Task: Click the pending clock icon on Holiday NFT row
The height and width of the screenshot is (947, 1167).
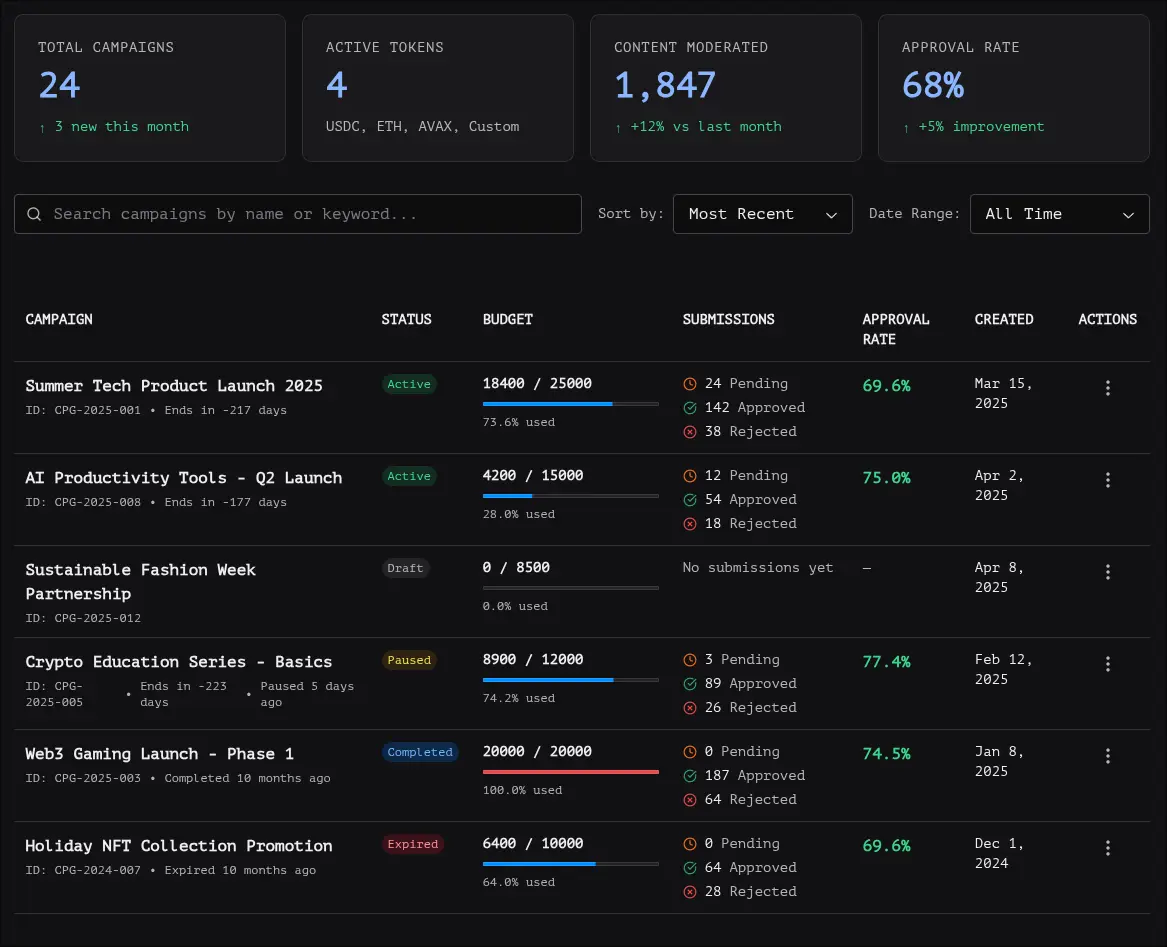Action: (x=688, y=843)
